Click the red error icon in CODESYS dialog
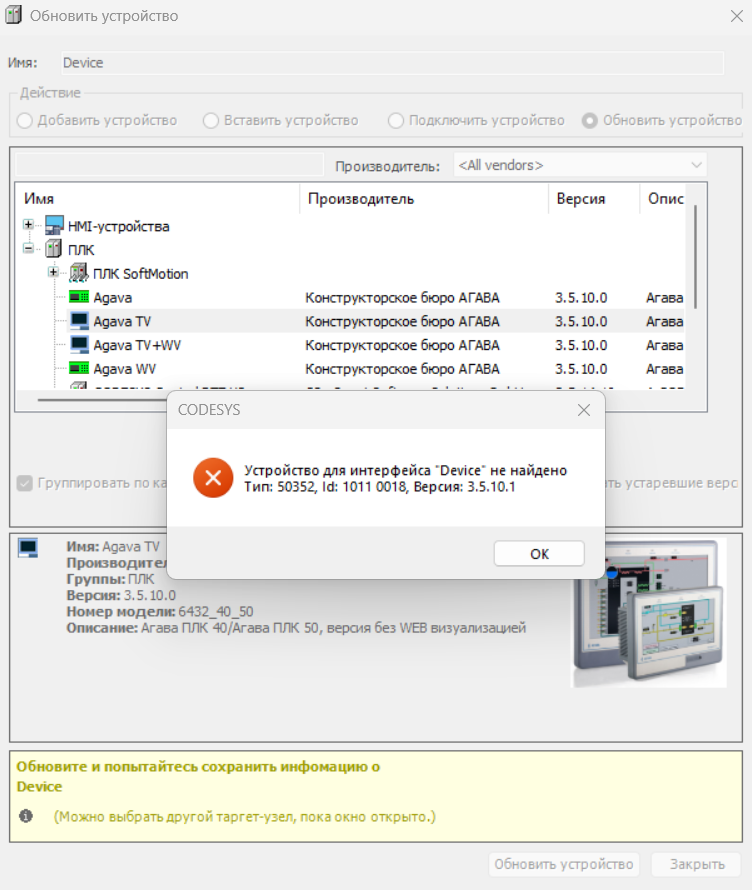752x890 pixels. pyautogui.click(x=212, y=477)
